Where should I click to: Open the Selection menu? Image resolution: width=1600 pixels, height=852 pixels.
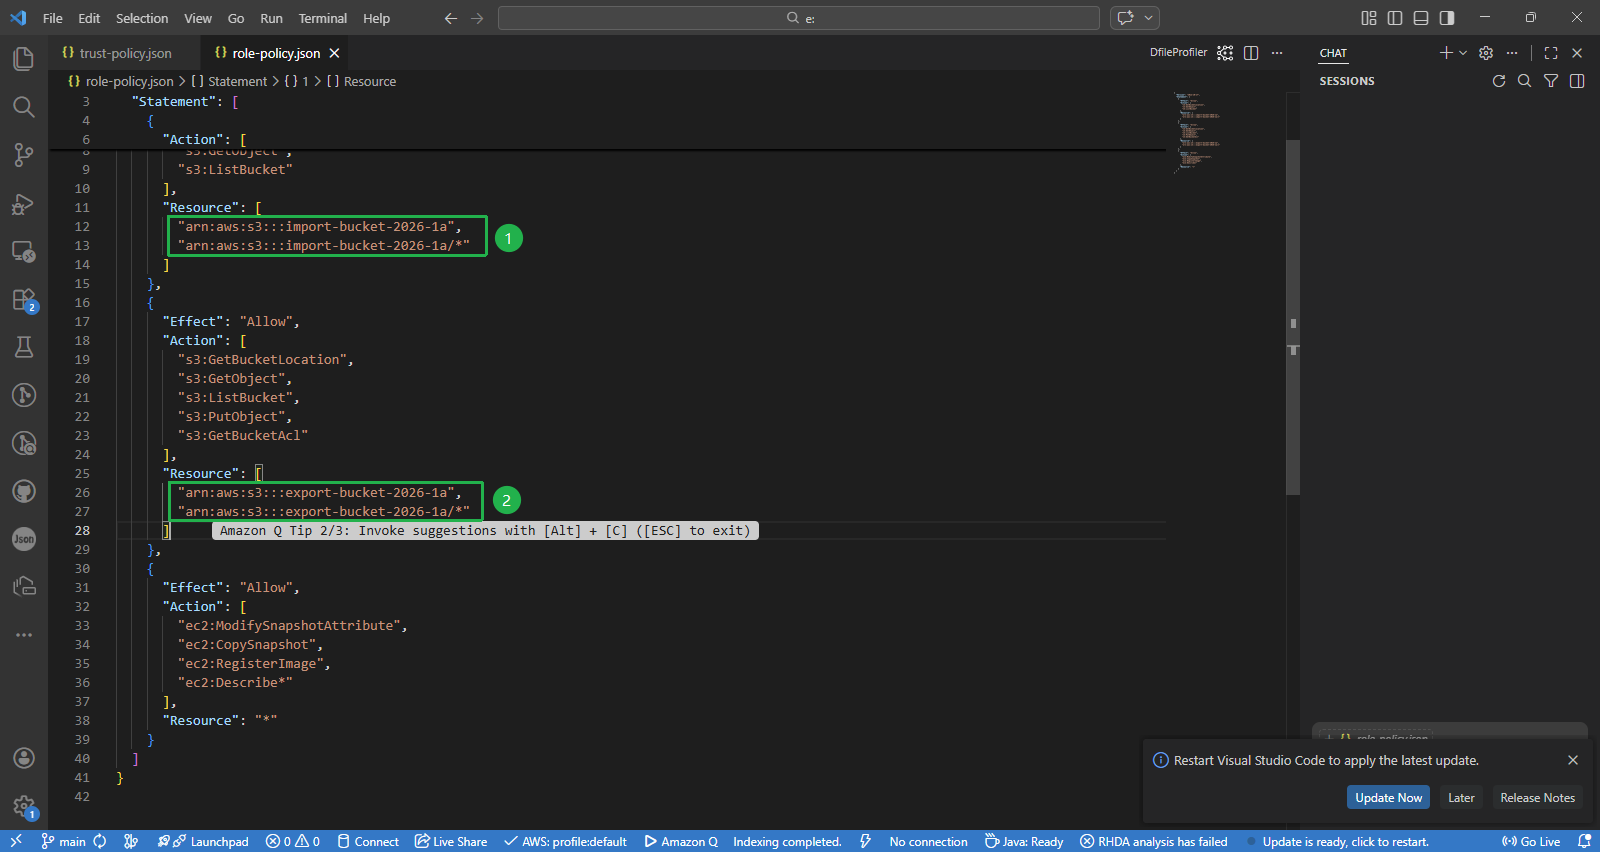pos(142,18)
